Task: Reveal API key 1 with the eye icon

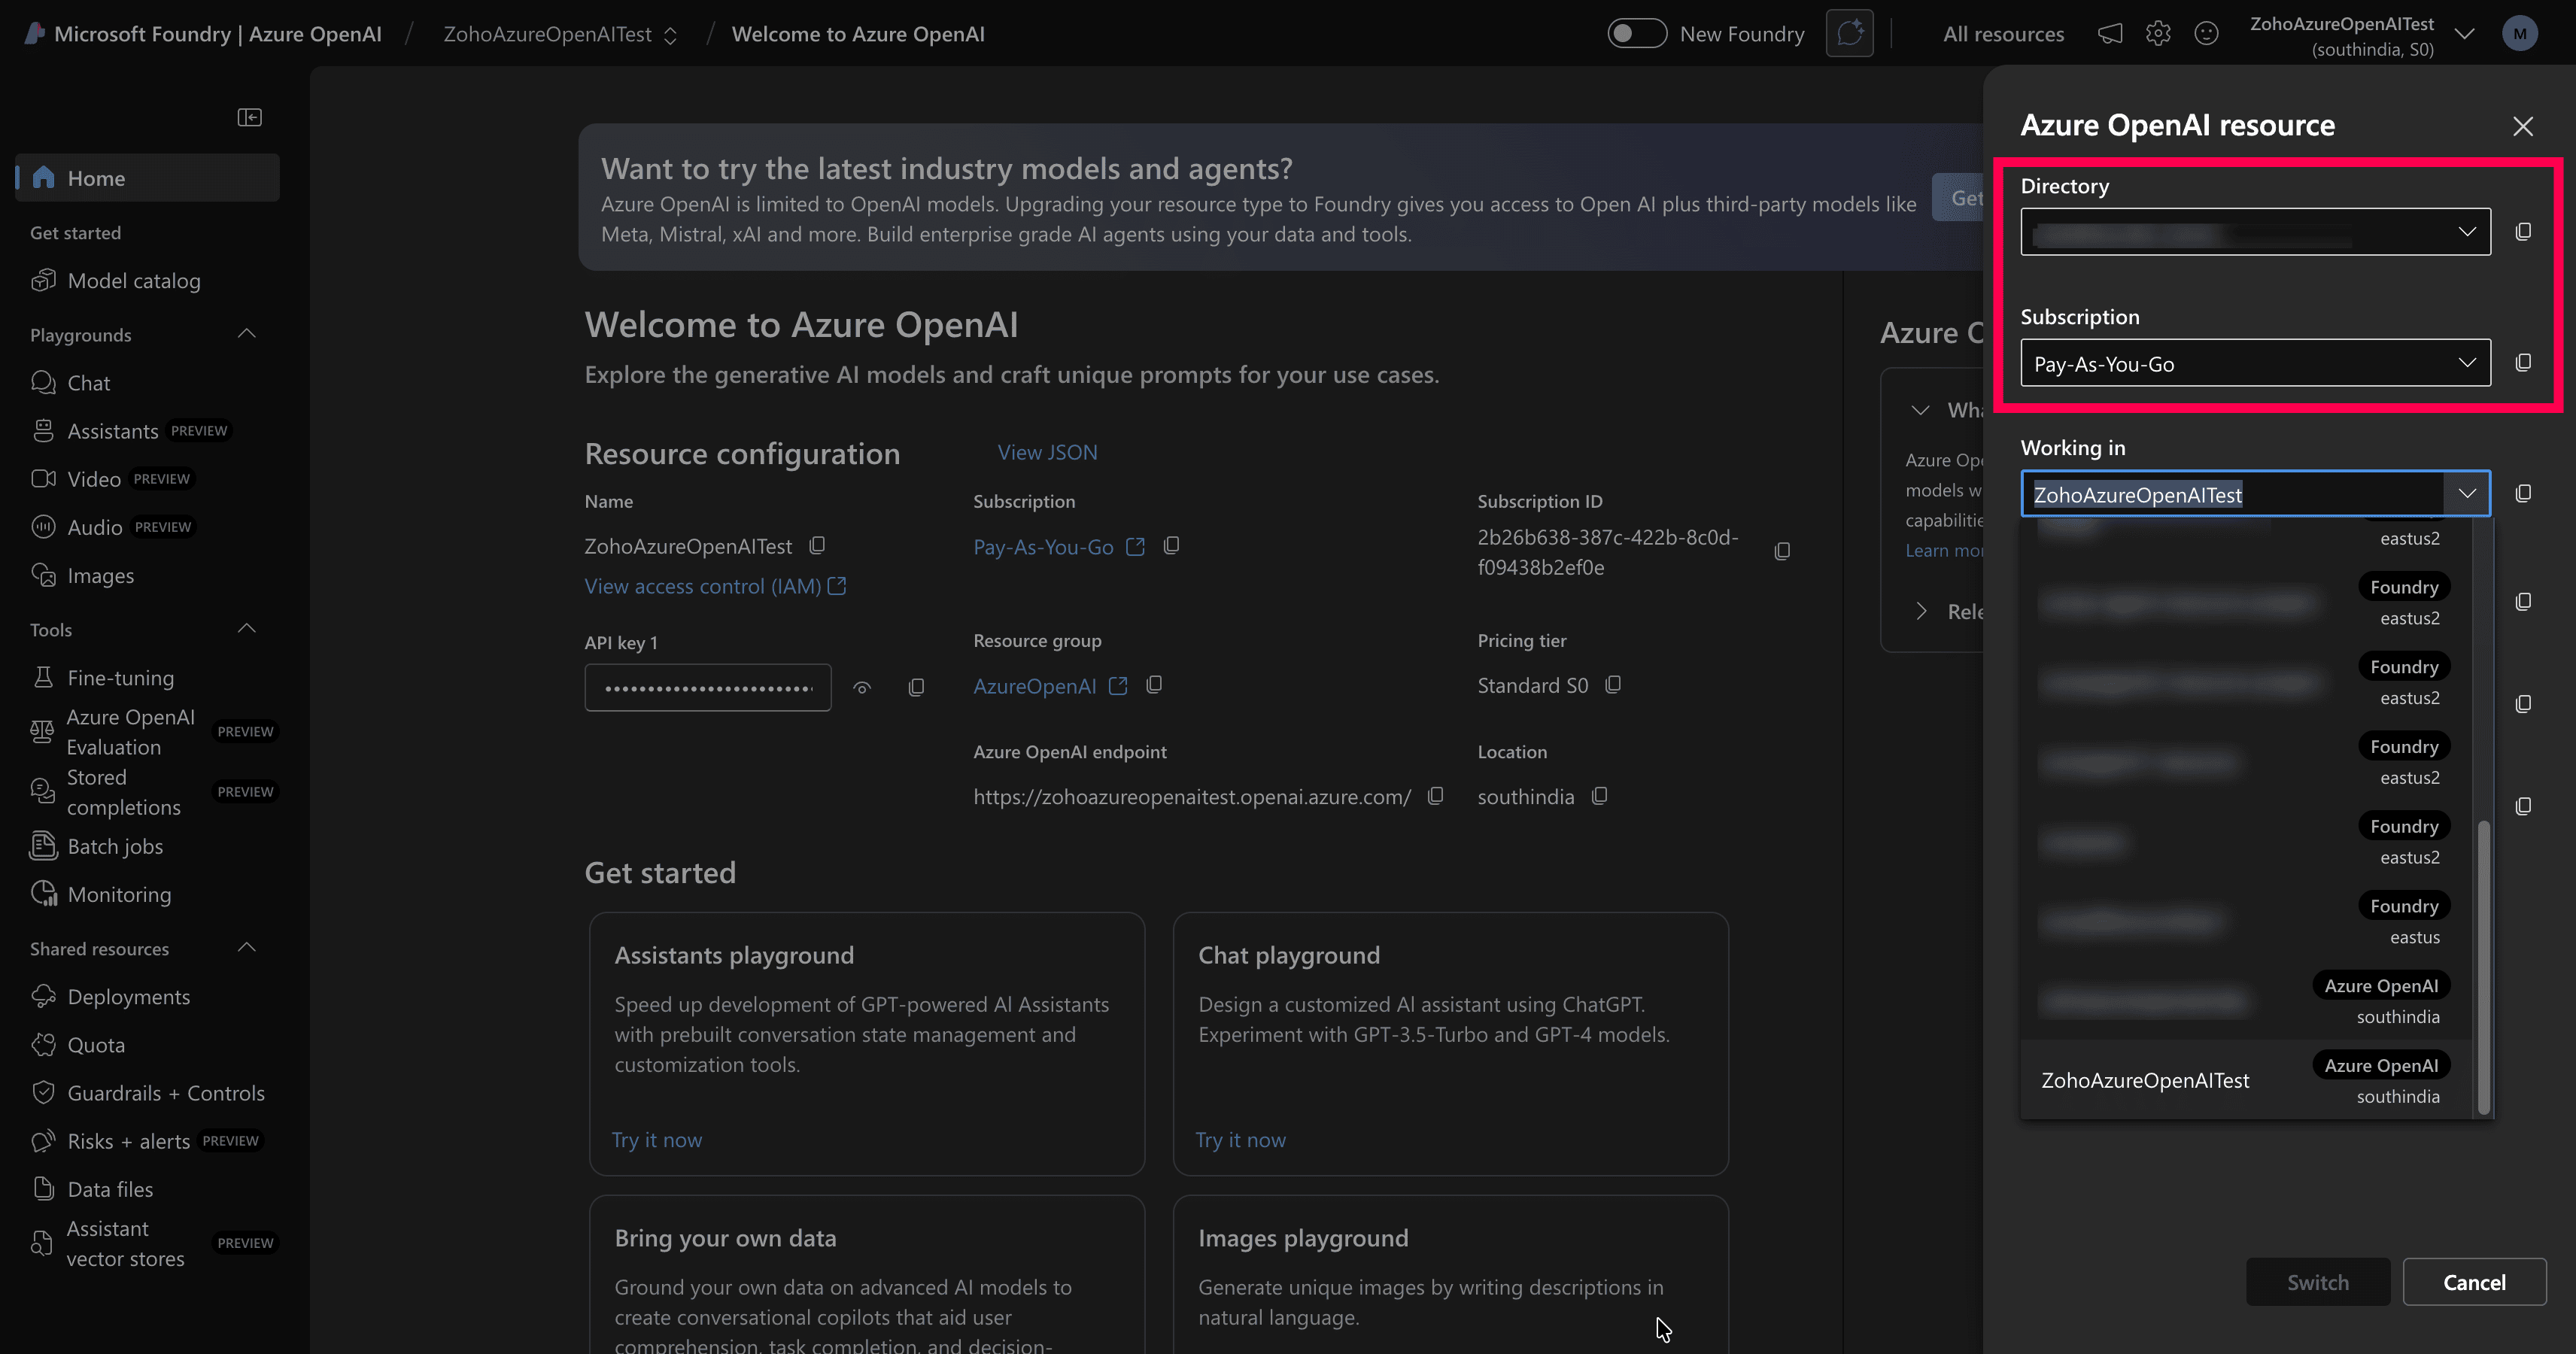Action: click(x=862, y=688)
